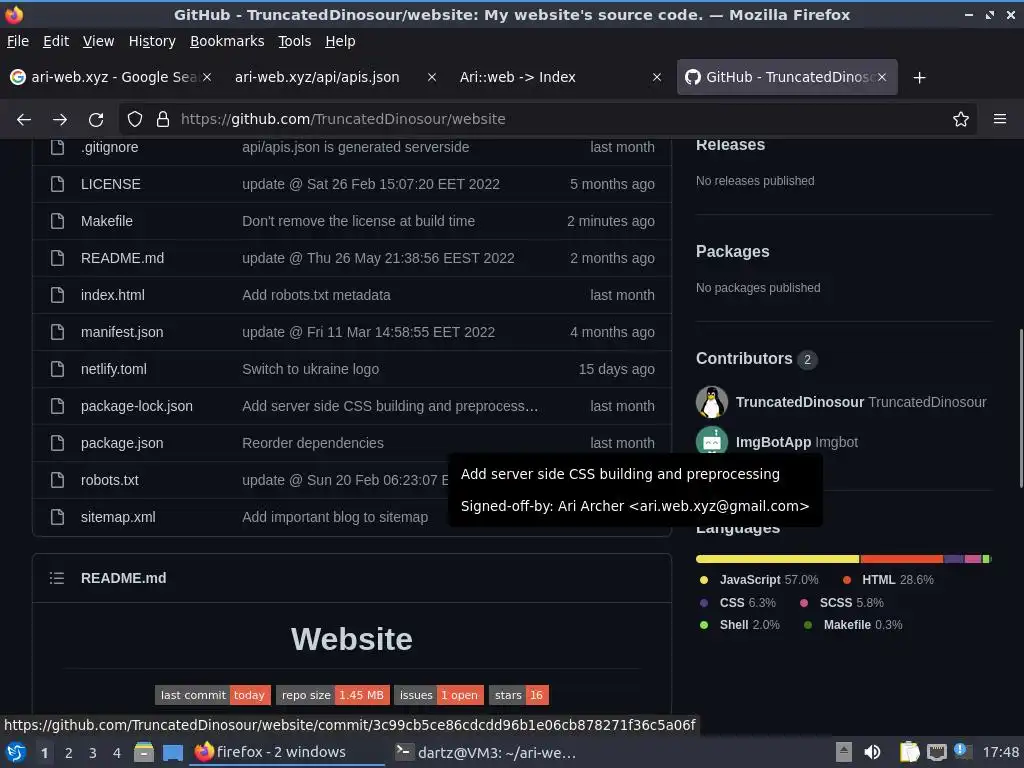
Task: Click the padlock site security icon
Action: [x=163, y=119]
